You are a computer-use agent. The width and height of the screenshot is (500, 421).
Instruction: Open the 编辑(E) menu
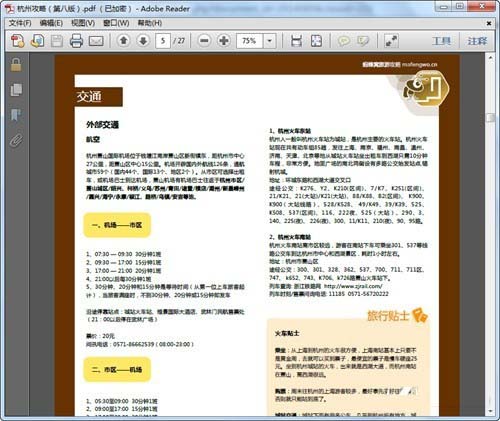coord(51,23)
